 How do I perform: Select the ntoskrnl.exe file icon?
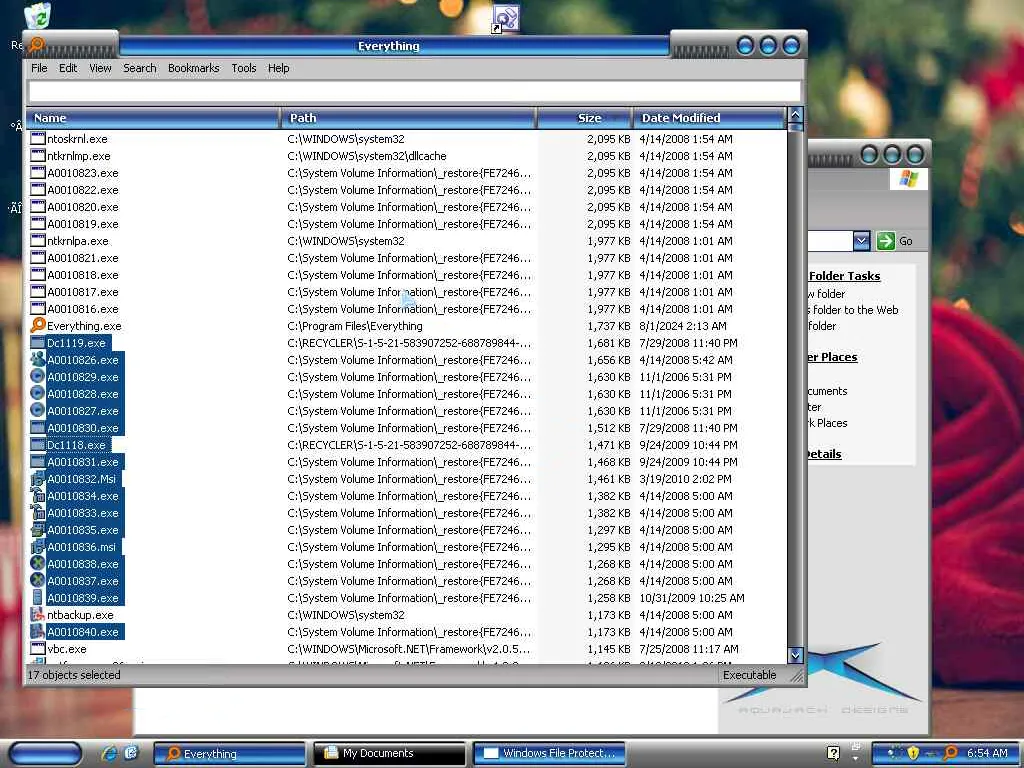[x=38, y=138]
